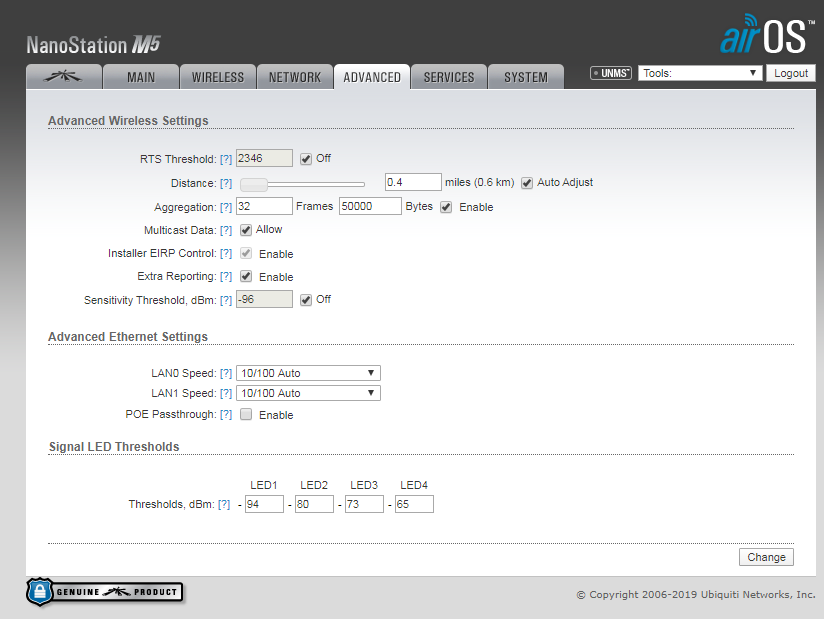Viewport: 824px width, 619px height.
Task: Click the airOS logo
Action: [767, 34]
